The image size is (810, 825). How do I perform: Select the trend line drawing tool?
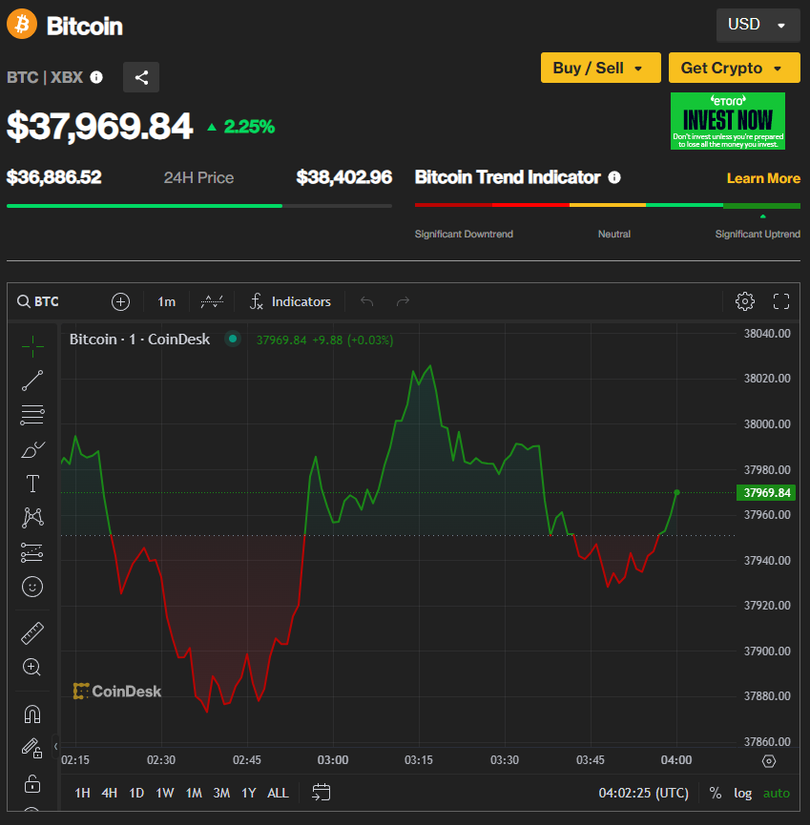(x=32, y=380)
